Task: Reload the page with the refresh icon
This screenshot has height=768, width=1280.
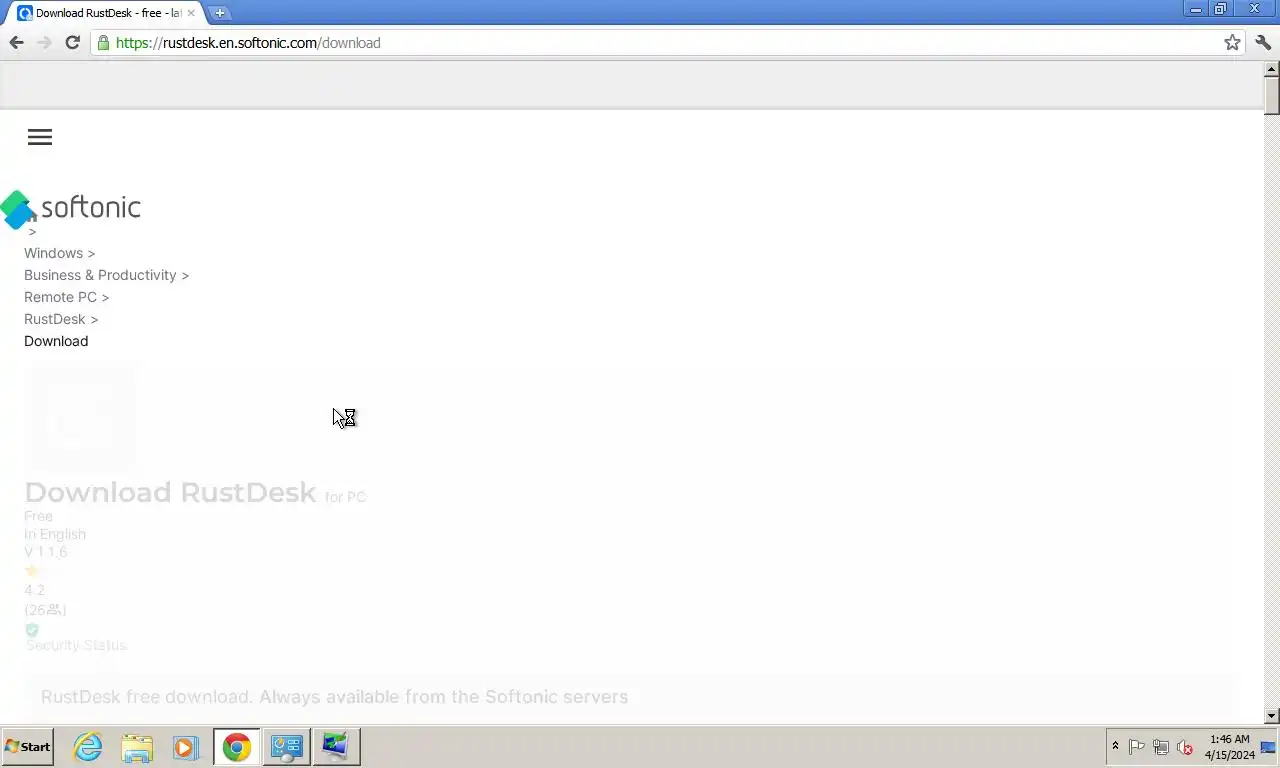Action: [72, 42]
